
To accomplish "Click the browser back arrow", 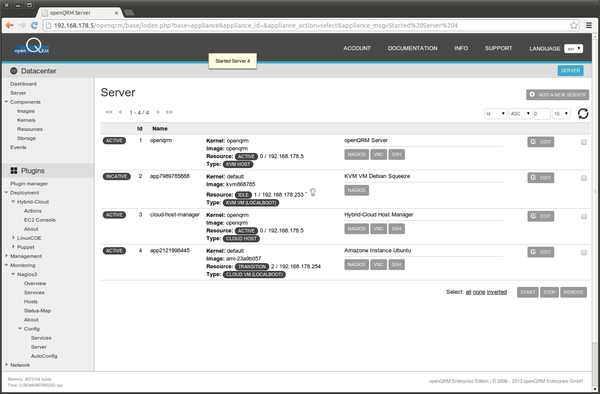I will 9,25.
